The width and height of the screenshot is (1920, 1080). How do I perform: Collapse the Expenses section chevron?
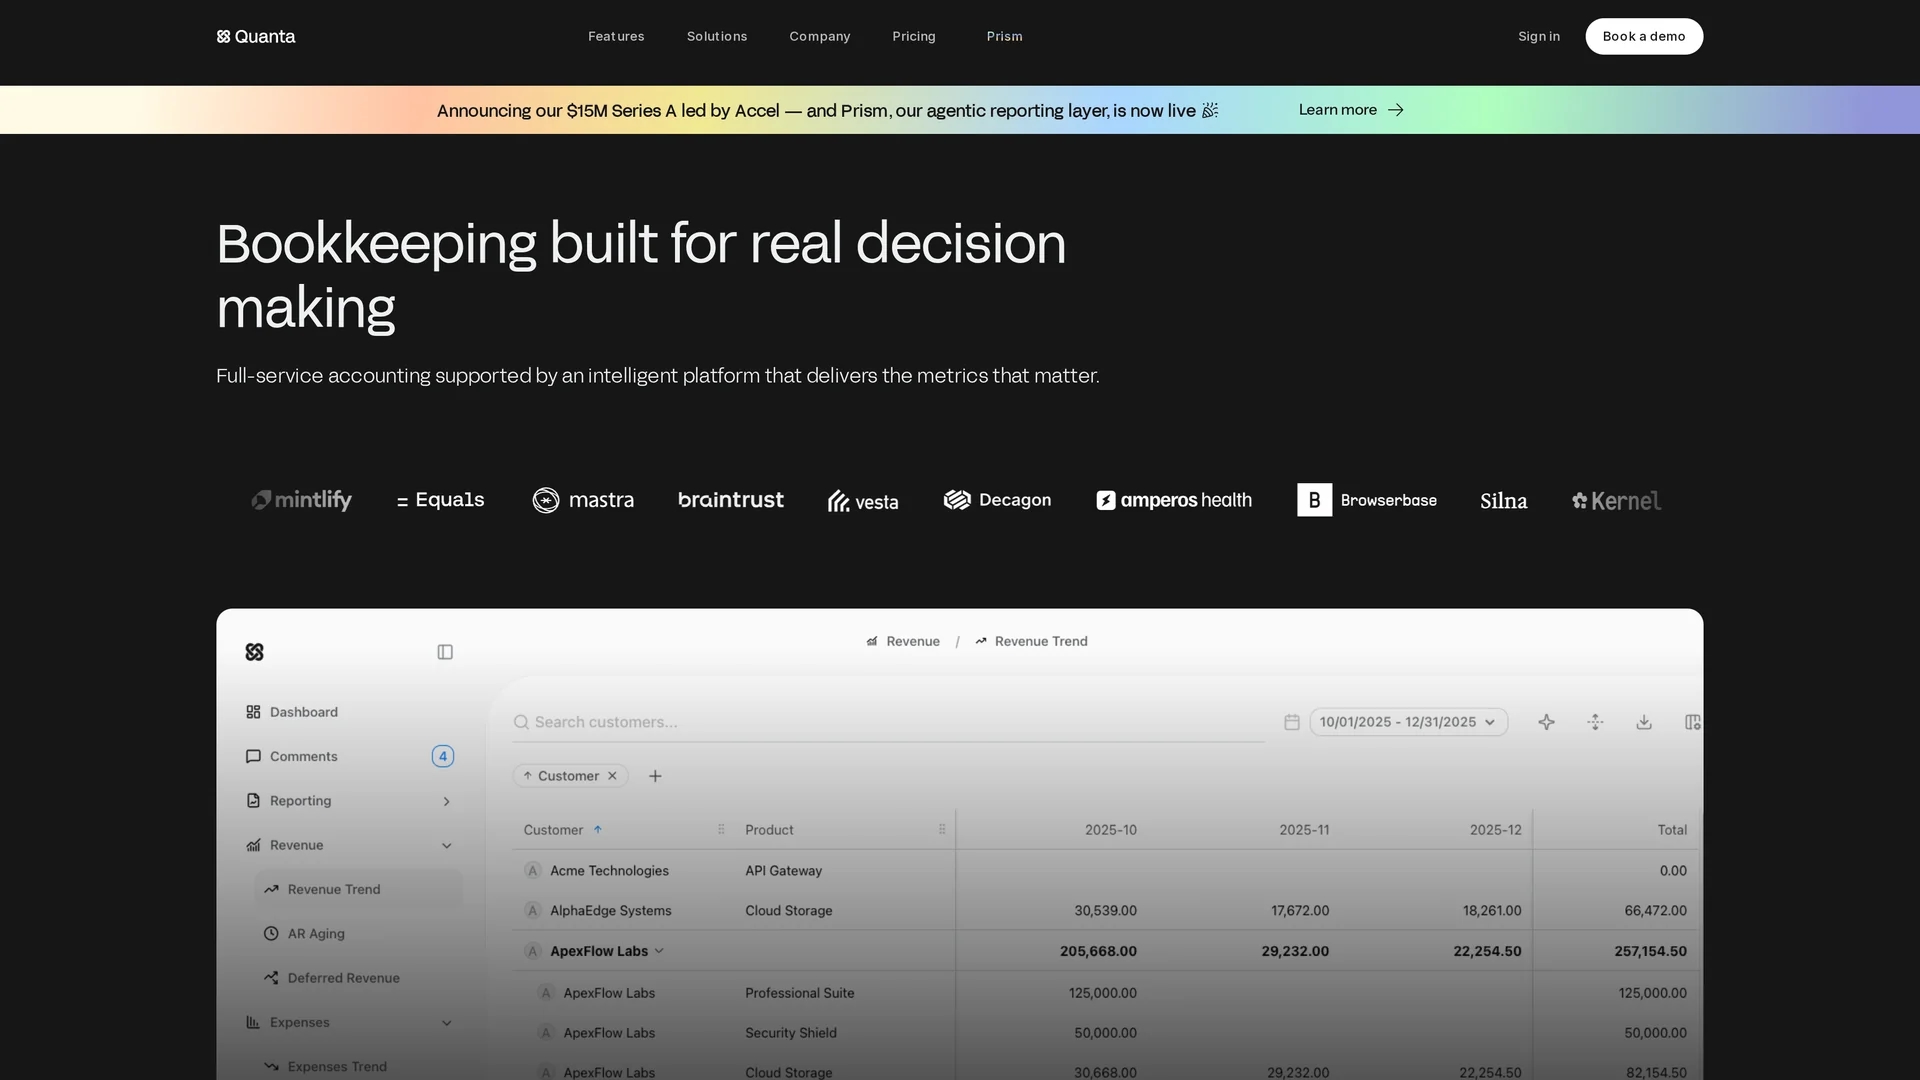[x=446, y=1023]
